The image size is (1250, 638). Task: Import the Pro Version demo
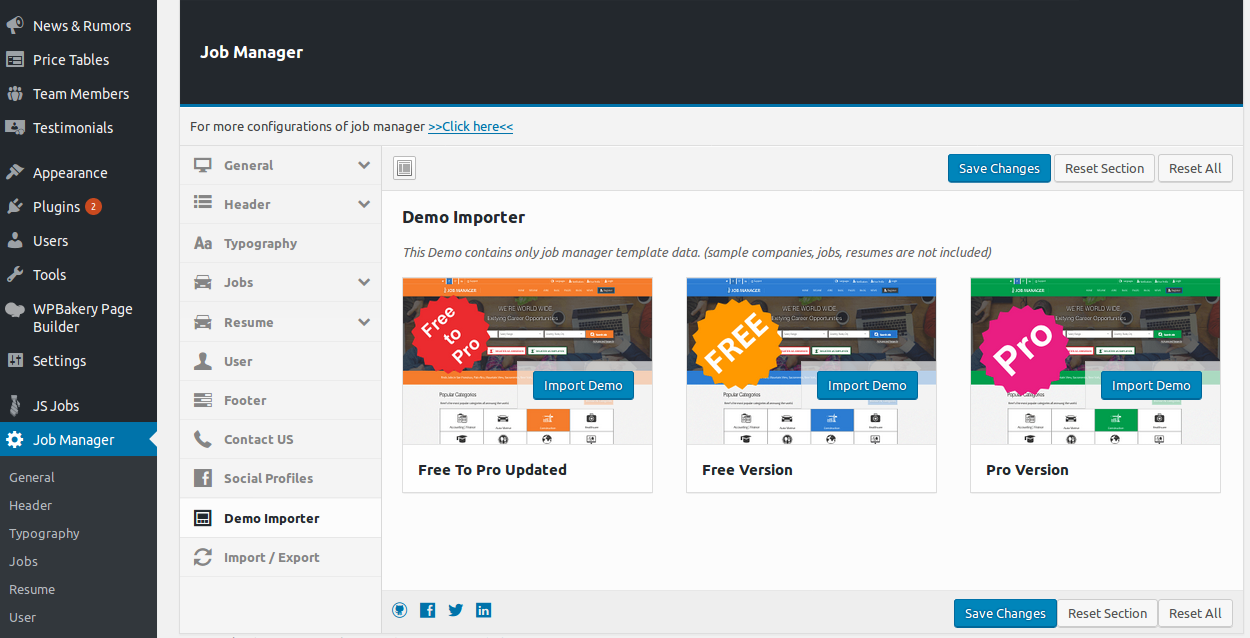tap(1151, 386)
